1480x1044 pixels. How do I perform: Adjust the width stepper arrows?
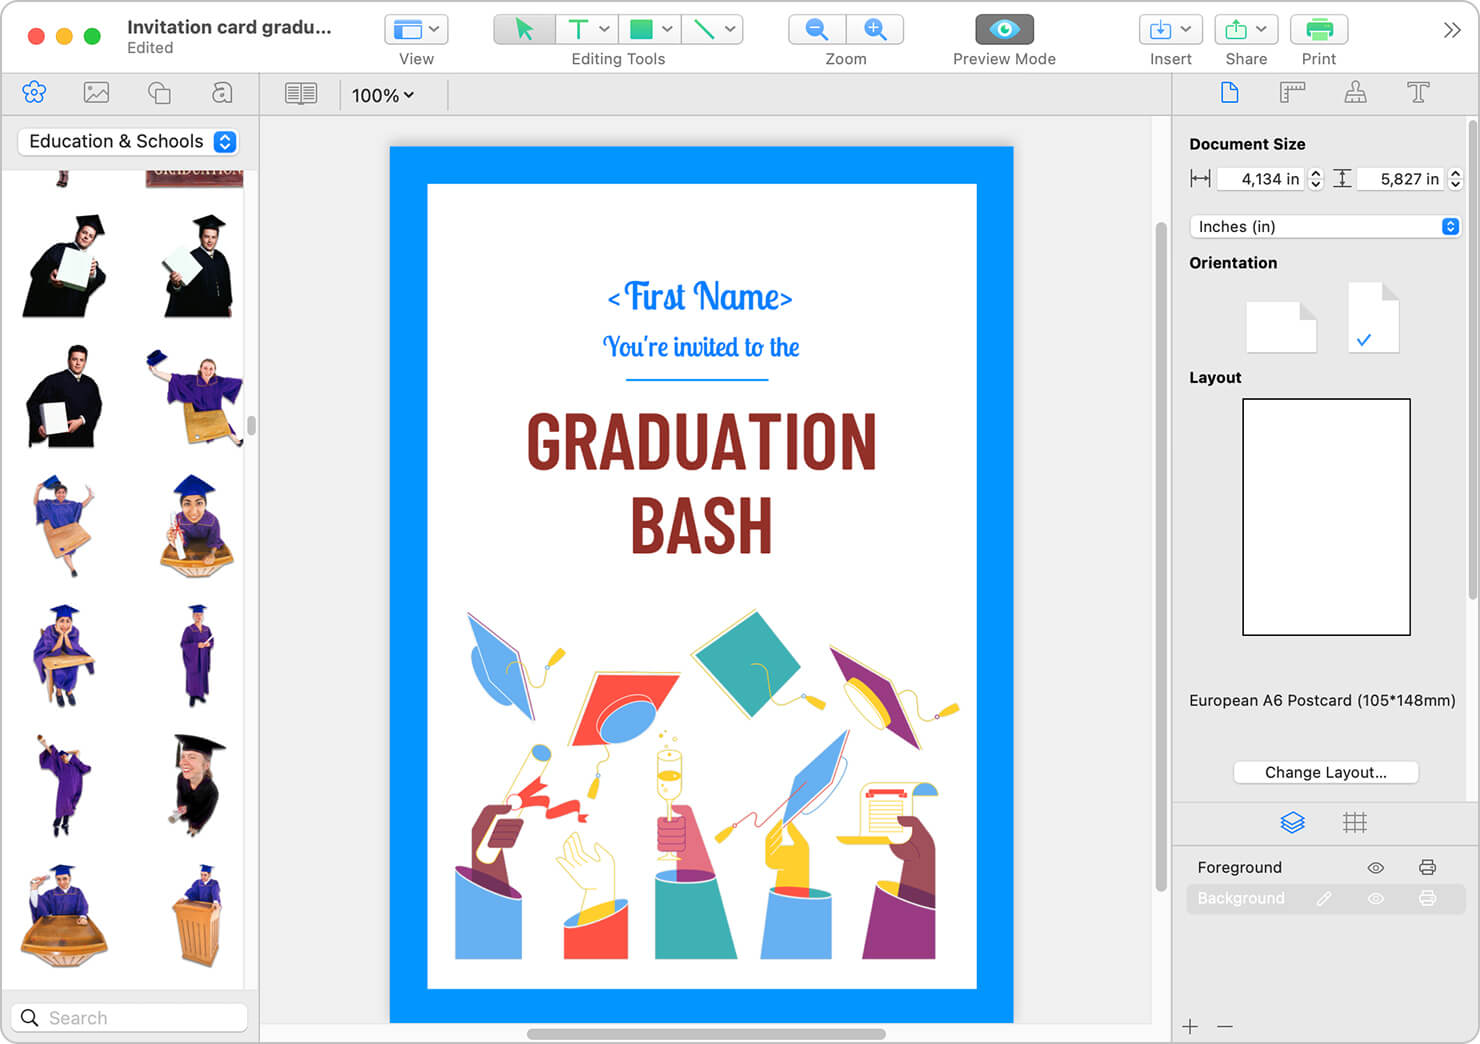tap(1316, 179)
